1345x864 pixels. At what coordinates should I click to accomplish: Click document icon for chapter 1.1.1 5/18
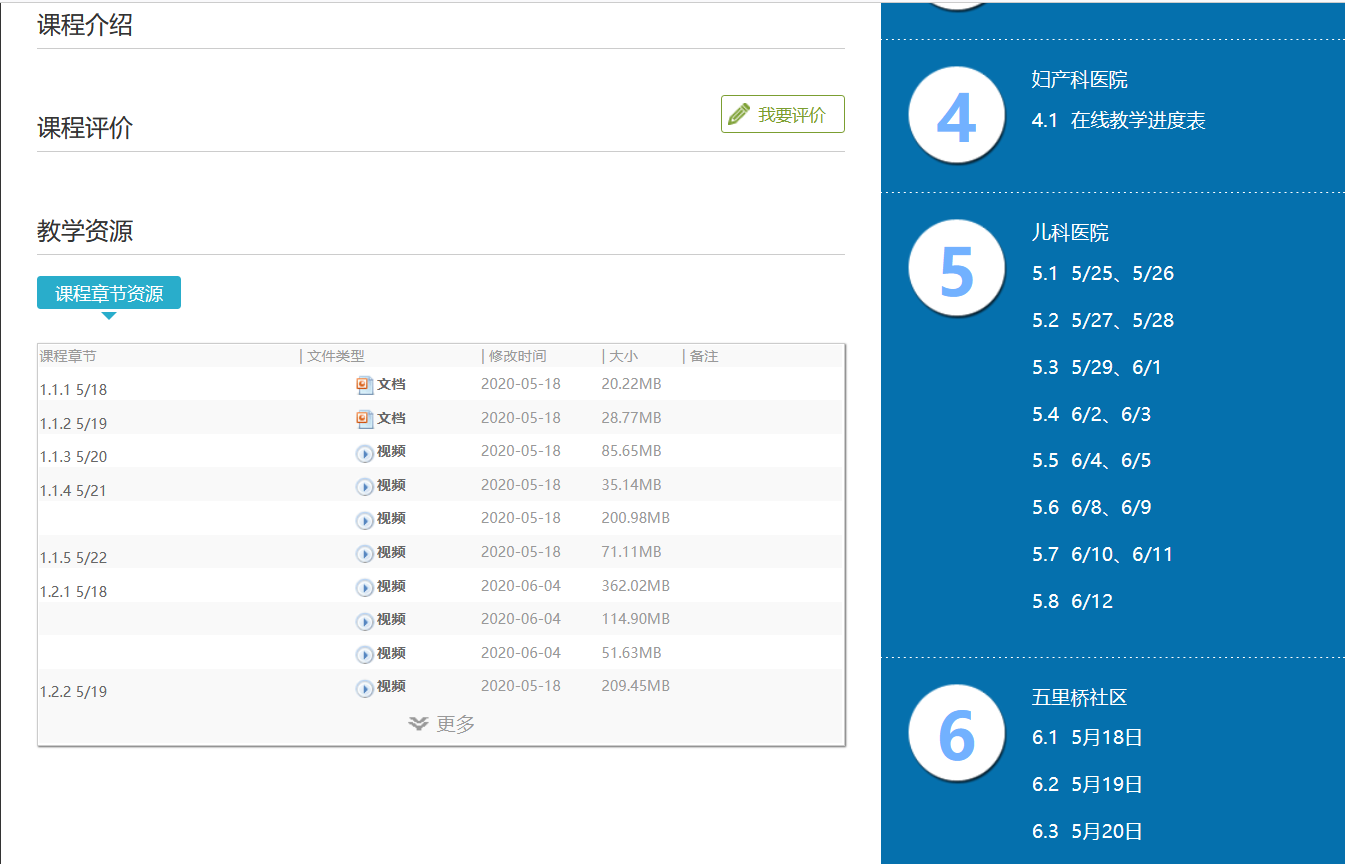point(365,385)
